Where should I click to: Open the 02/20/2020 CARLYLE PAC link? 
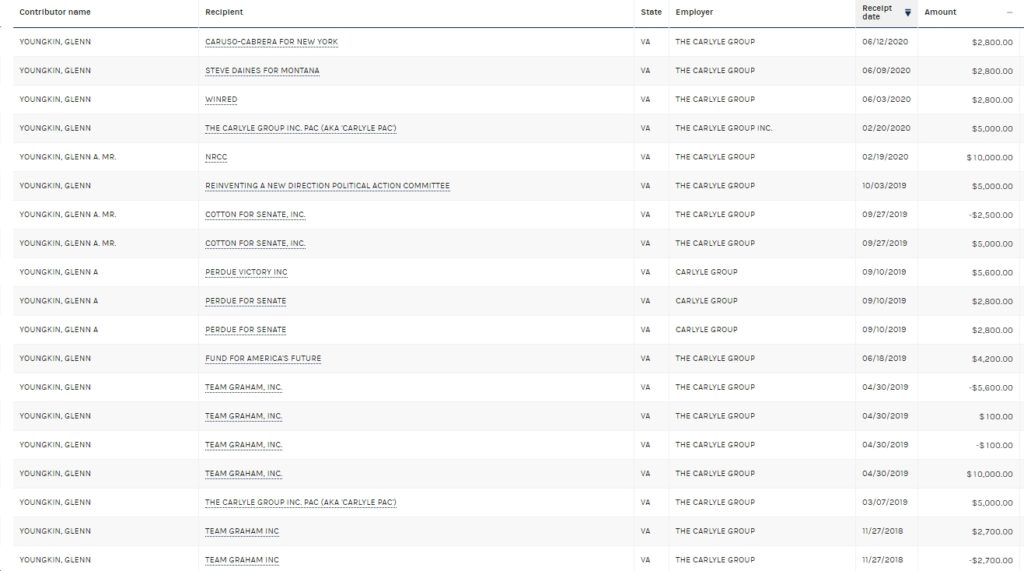300,128
